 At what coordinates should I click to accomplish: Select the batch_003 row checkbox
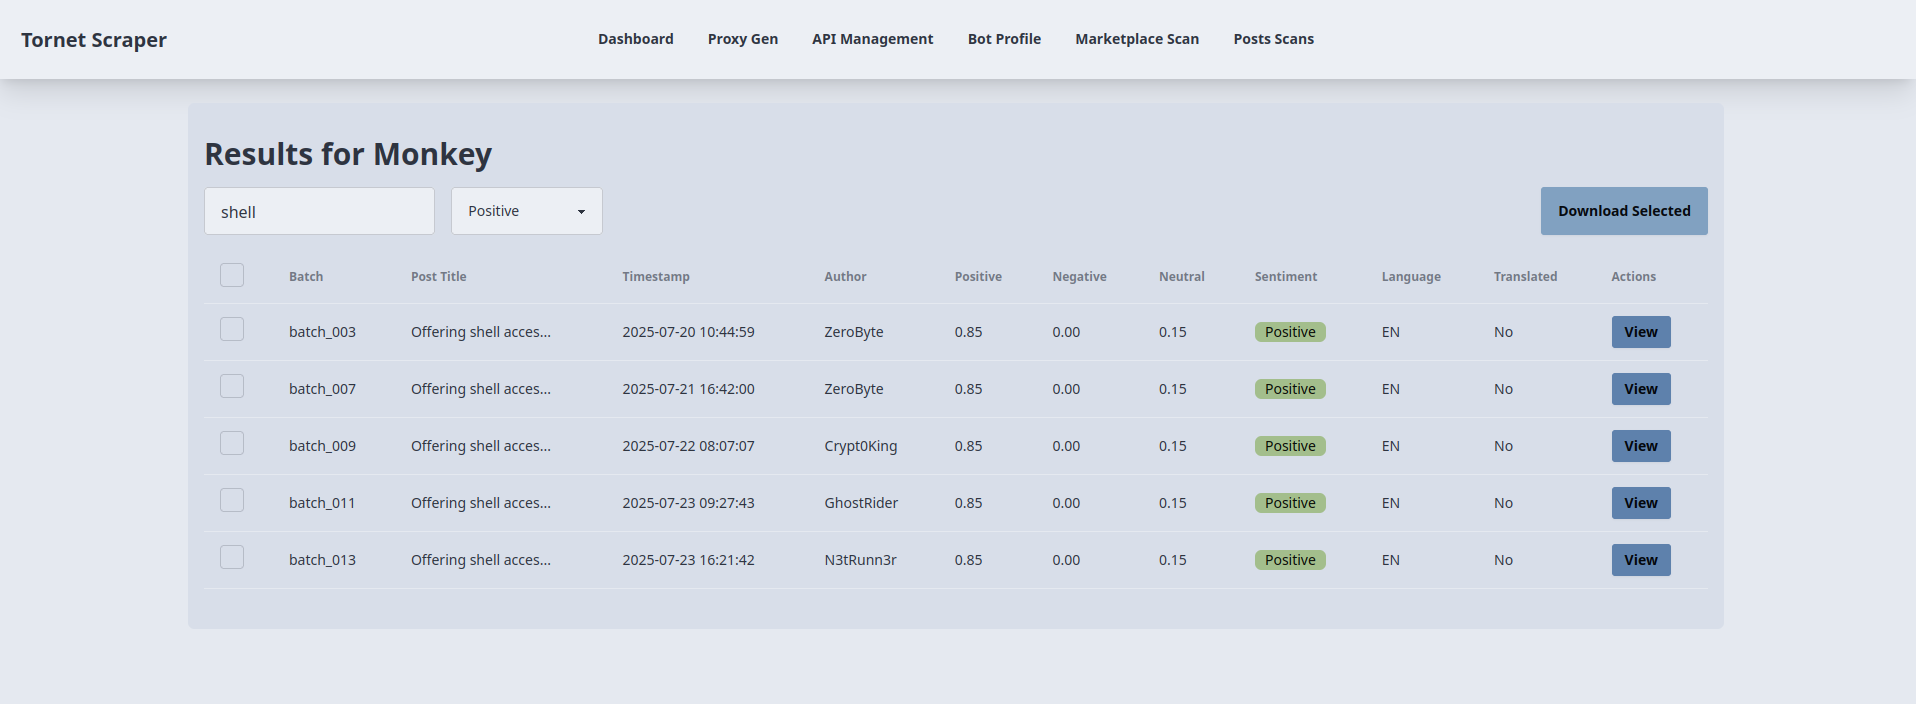(232, 329)
